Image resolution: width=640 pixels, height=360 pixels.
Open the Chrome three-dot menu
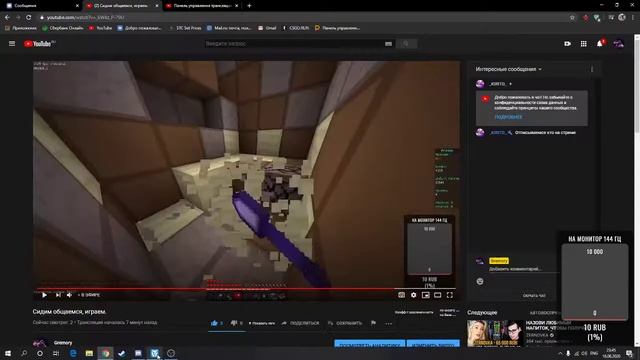[633, 18]
